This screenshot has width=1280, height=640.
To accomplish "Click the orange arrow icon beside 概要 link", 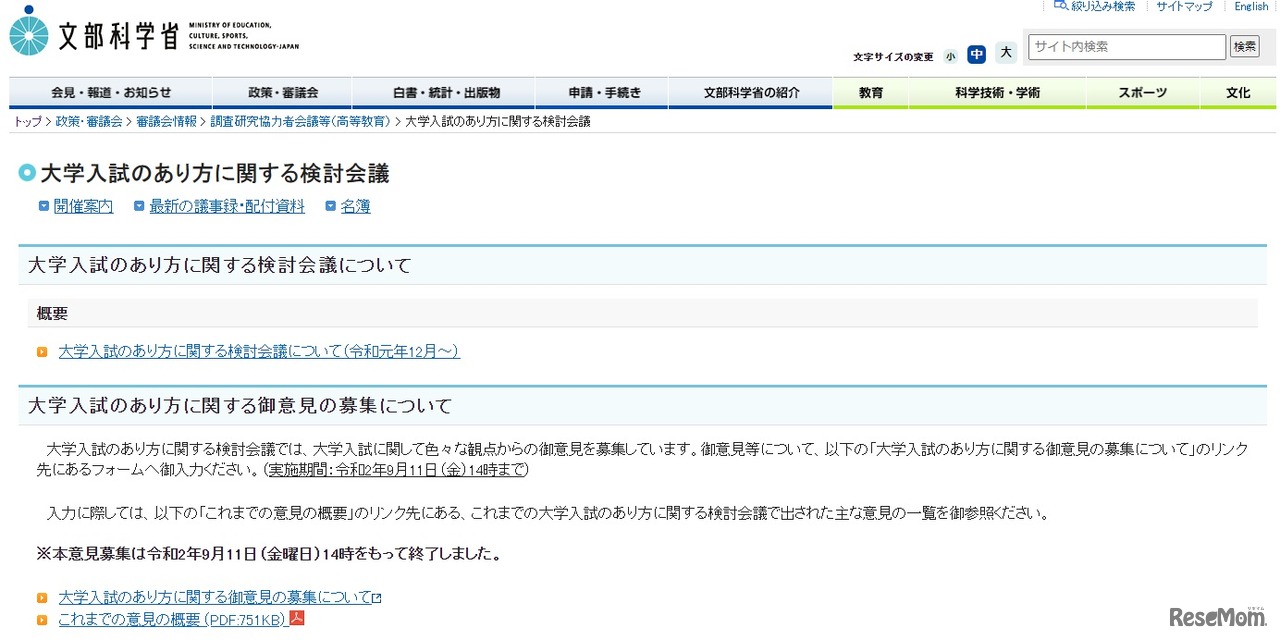I will [x=41, y=351].
